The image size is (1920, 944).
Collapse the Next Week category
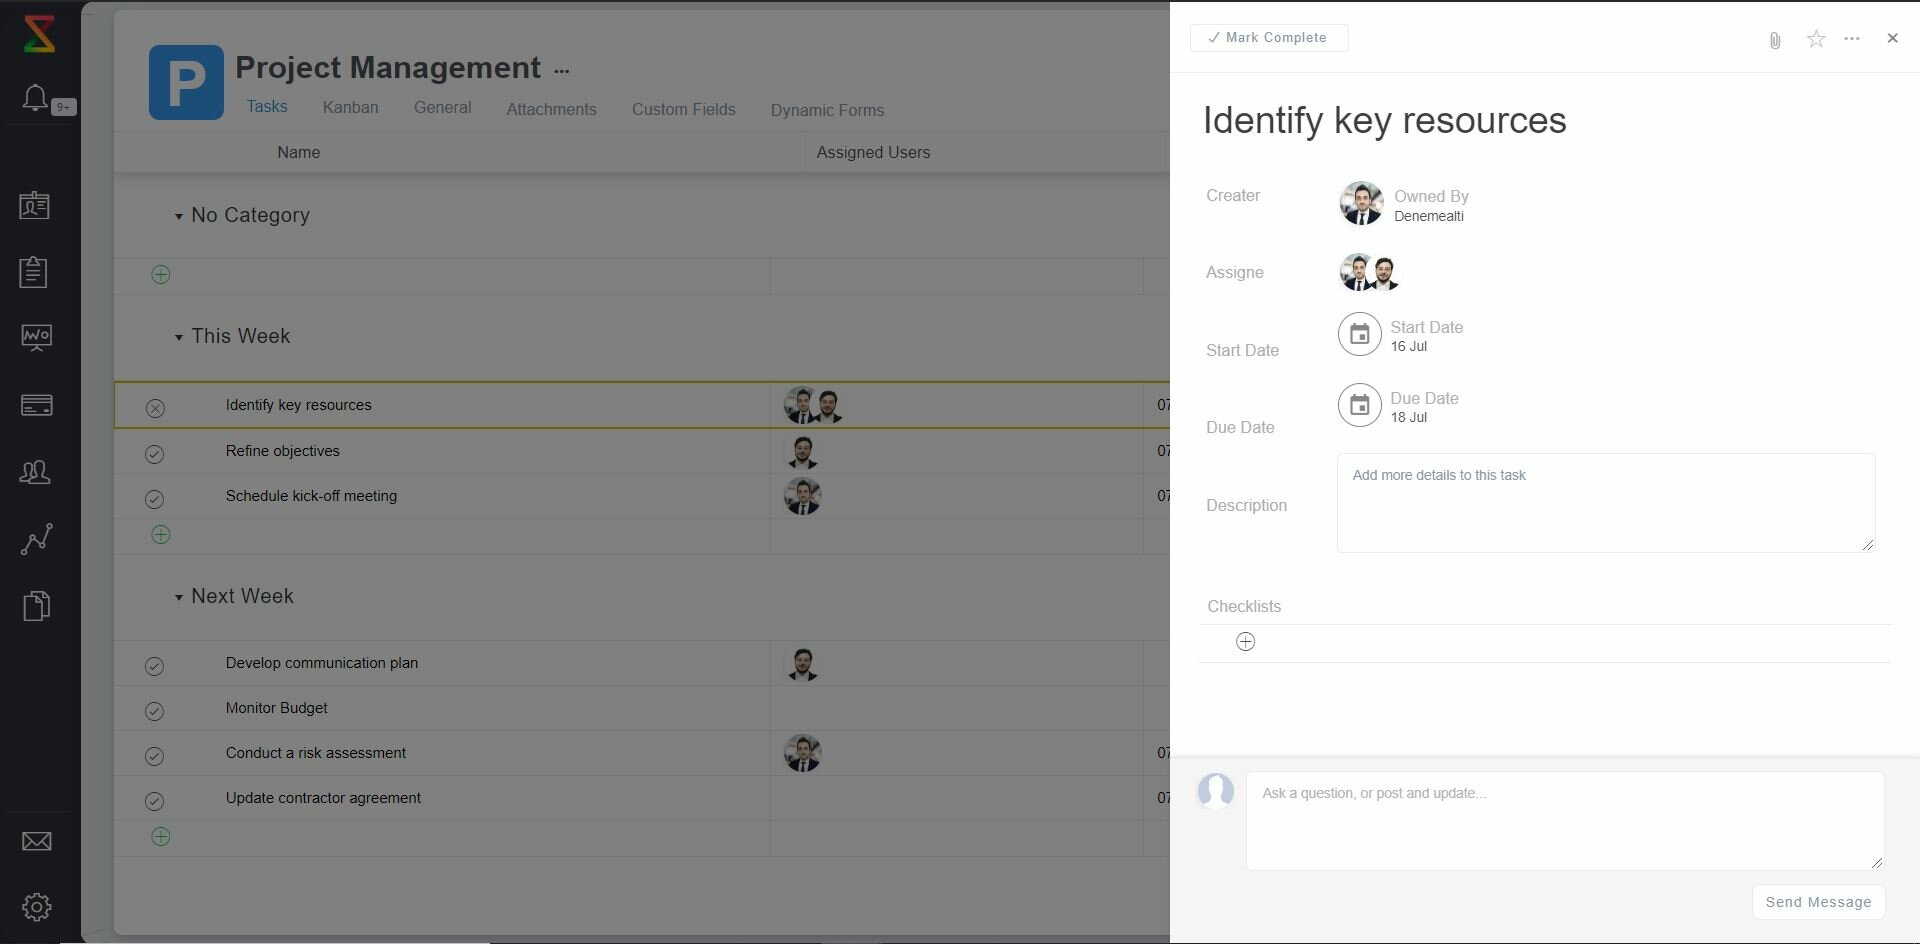(x=179, y=597)
